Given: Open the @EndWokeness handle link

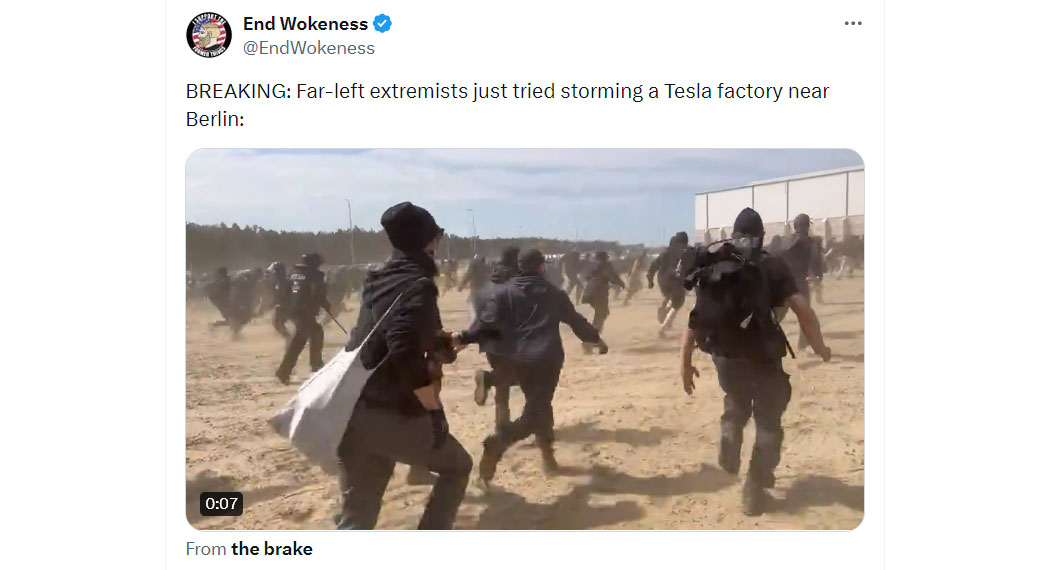Looking at the screenshot, I should coord(309,48).
